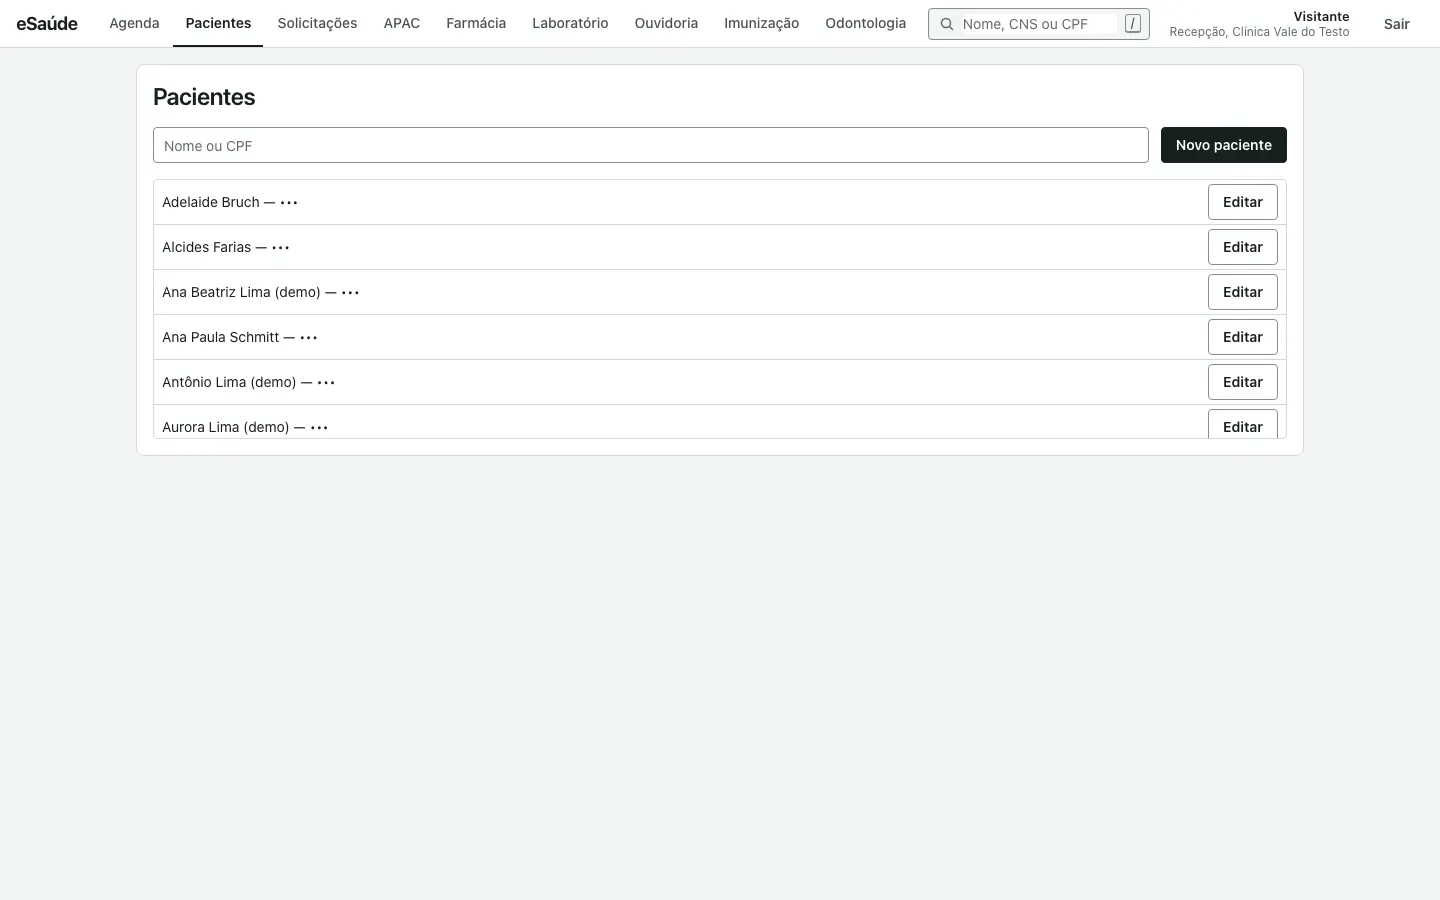1440x900 pixels.
Task: Open the Imunização section
Action: (762, 23)
